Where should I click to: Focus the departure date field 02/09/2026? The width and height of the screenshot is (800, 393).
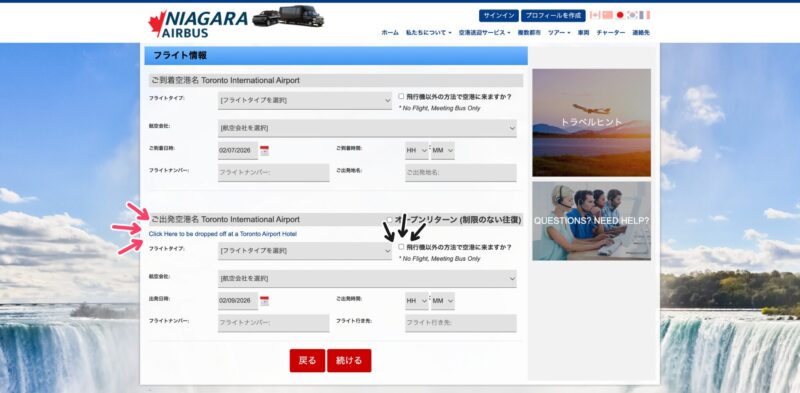pyautogui.click(x=238, y=301)
